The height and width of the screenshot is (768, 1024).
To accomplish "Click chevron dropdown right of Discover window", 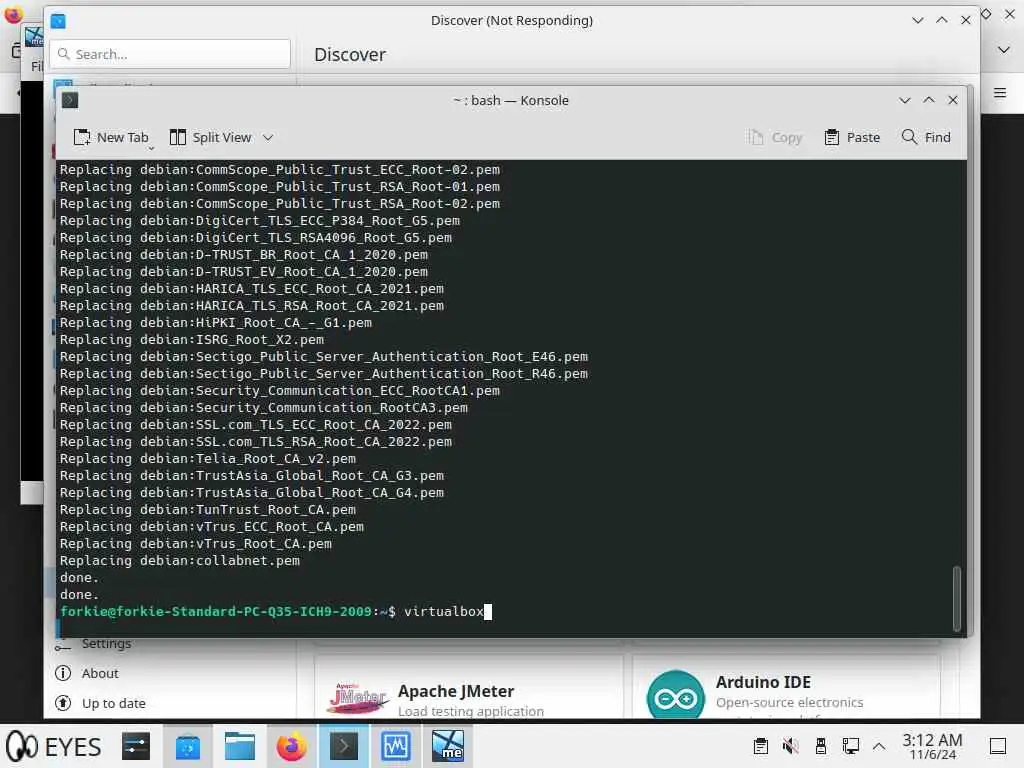I will pos(1004,50).
